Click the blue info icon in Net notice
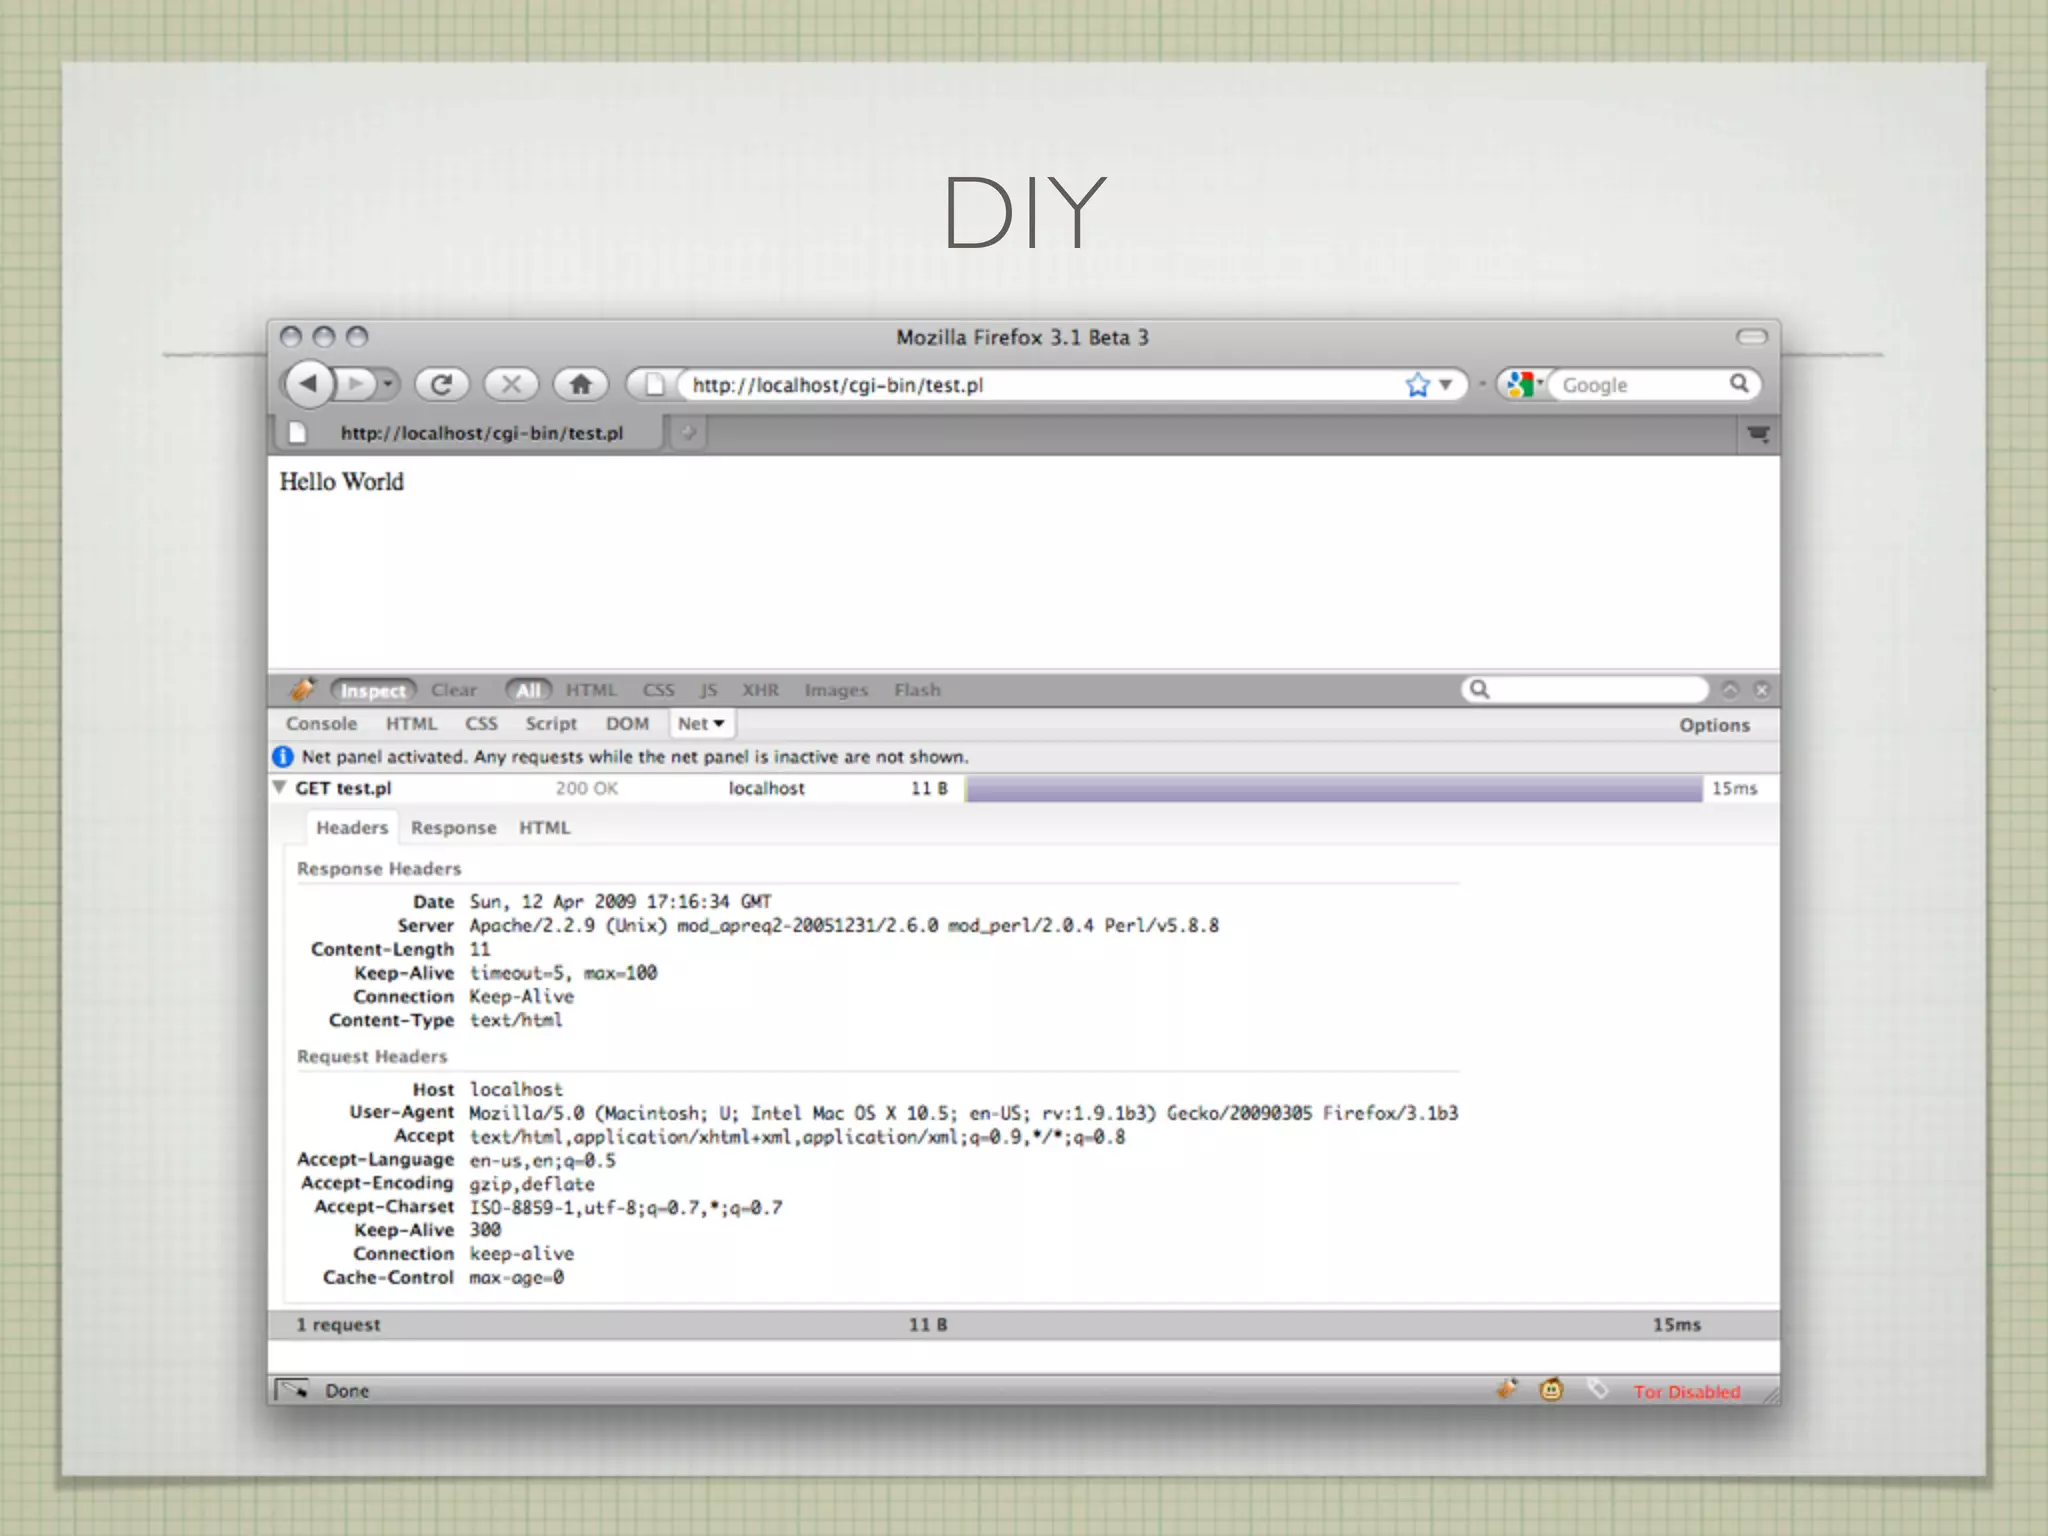 tap(283, 757)
